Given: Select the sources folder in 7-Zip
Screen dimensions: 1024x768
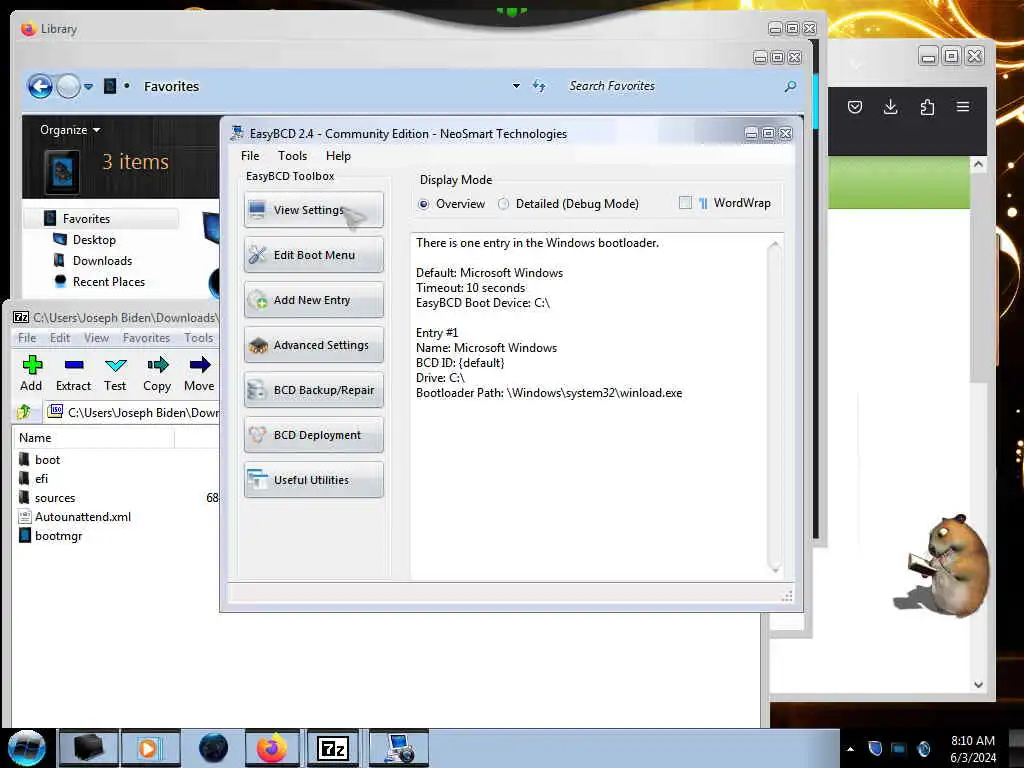Looking at the screenshot, I should [55, 498].
